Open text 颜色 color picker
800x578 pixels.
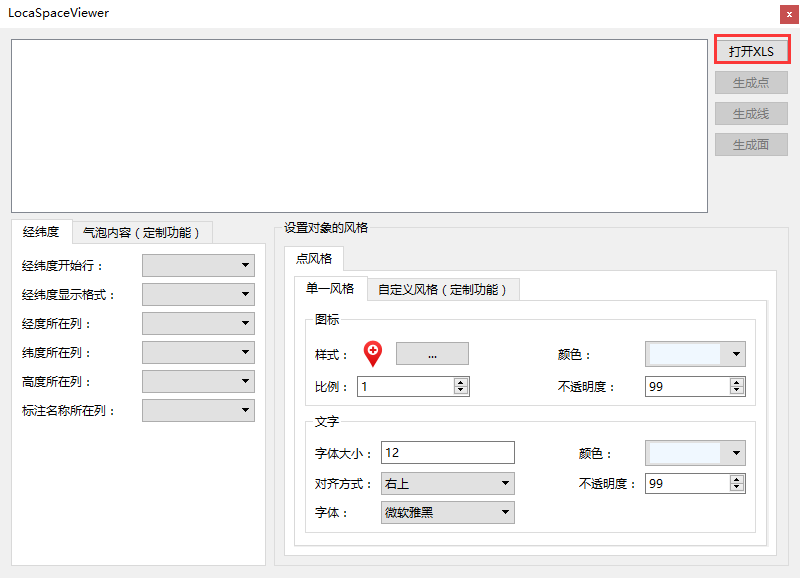pyautogui.click(x=695, y=453)
